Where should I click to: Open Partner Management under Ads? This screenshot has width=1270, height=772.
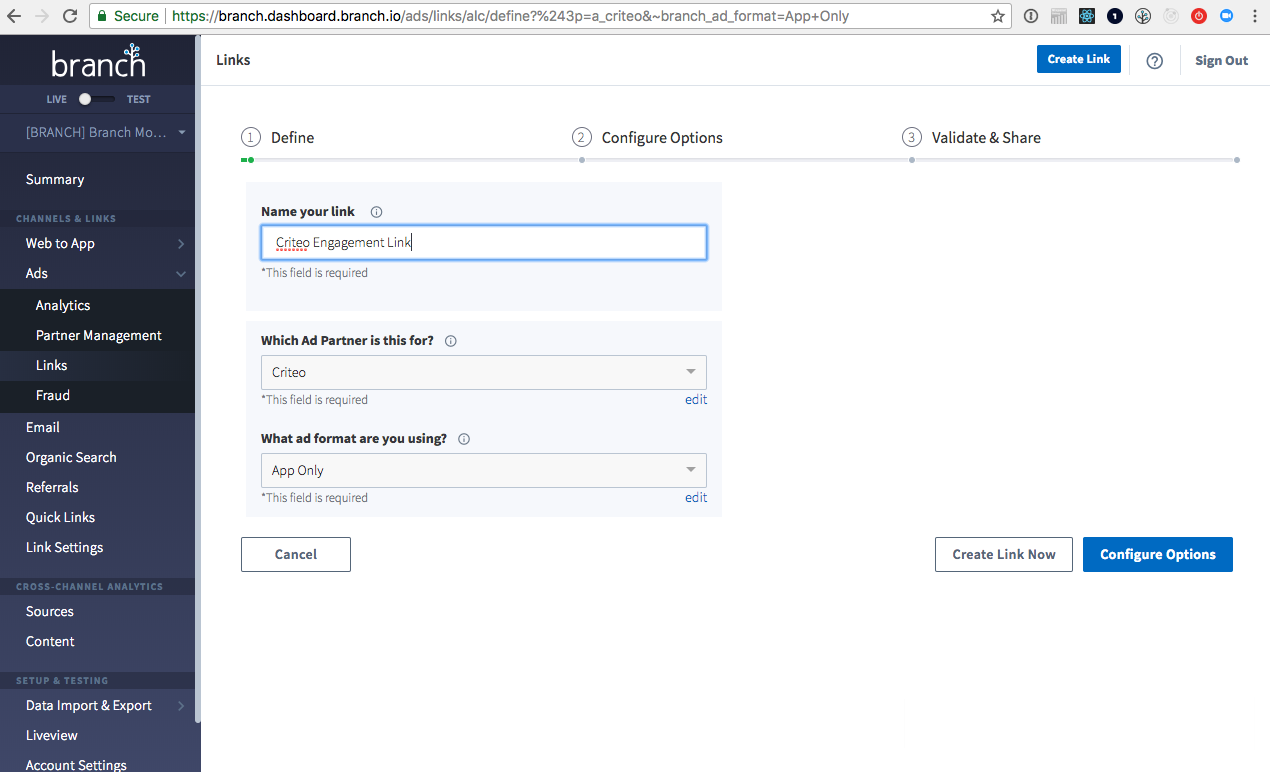pyautogui.click(x=99, y=335)
